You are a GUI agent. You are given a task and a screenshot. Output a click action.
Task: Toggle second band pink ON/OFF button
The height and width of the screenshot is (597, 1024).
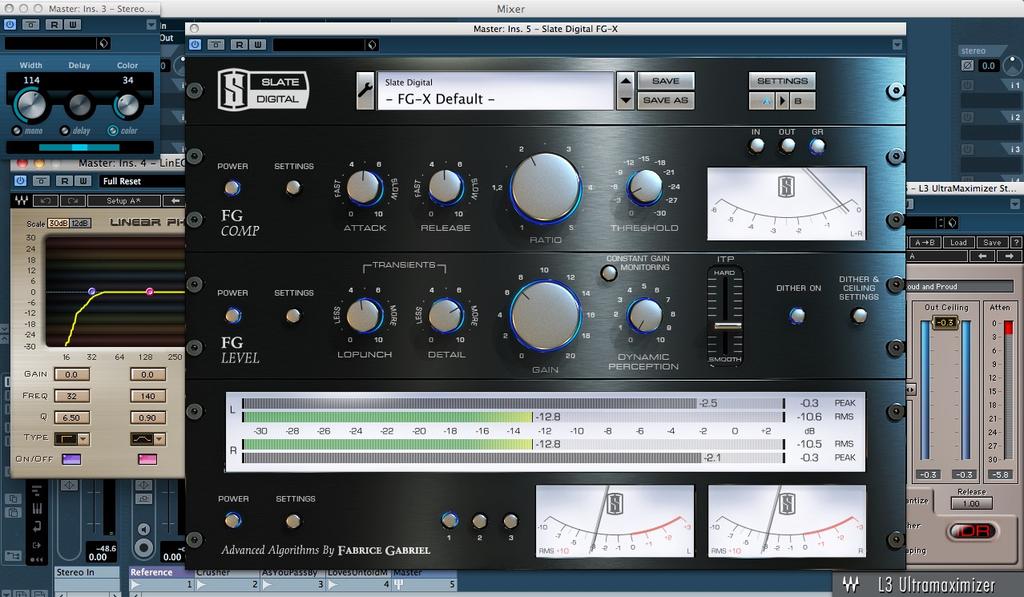[x=148, y=459]
